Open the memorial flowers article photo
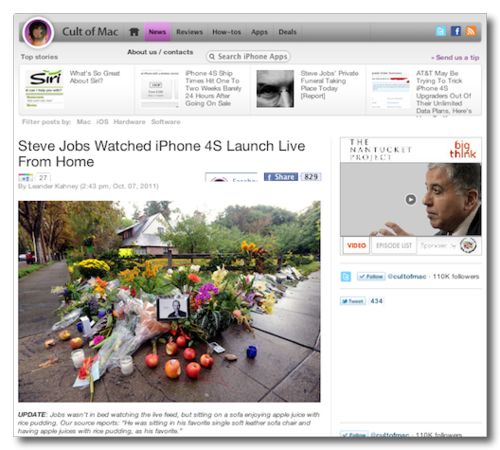500x450 pixels. pos(169,301)
